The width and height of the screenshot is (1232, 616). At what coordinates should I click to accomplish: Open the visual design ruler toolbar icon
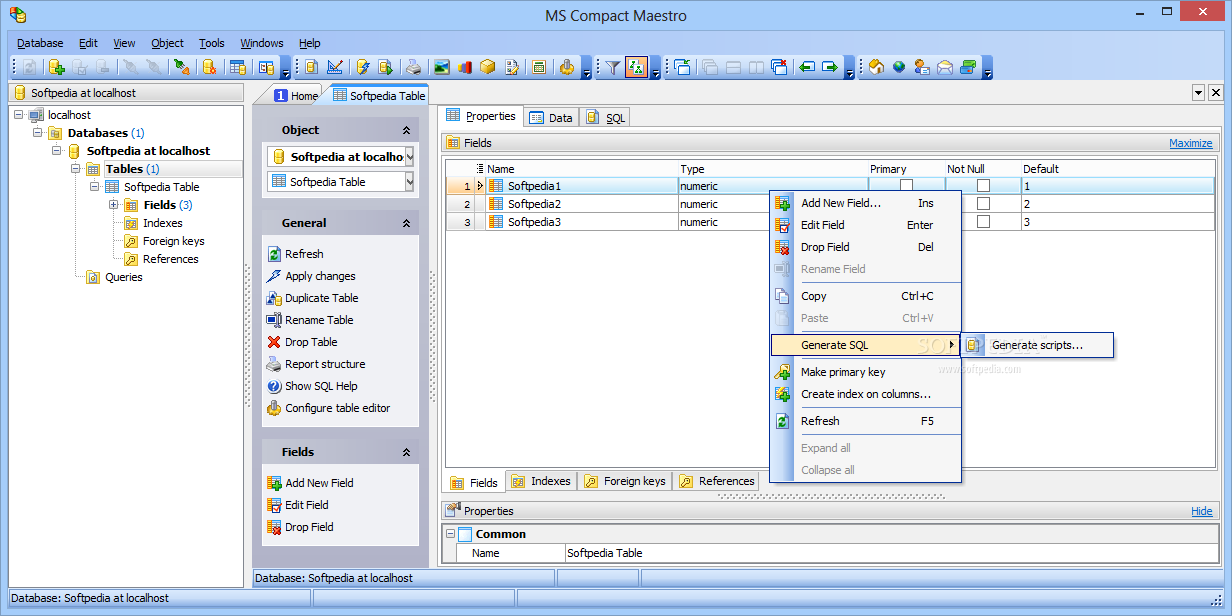pos(335,67)
